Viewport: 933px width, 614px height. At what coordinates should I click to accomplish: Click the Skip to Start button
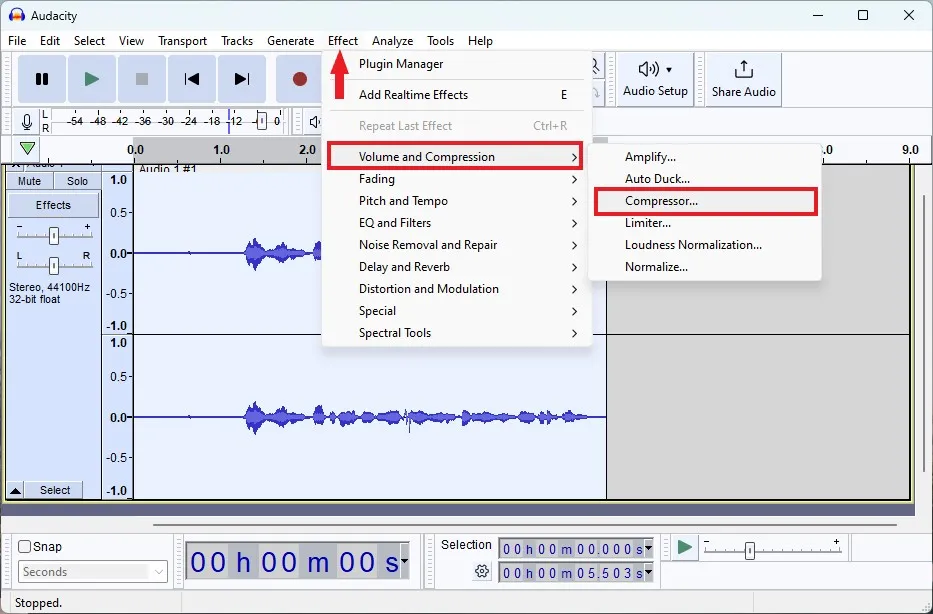click(x=192, y=79)
